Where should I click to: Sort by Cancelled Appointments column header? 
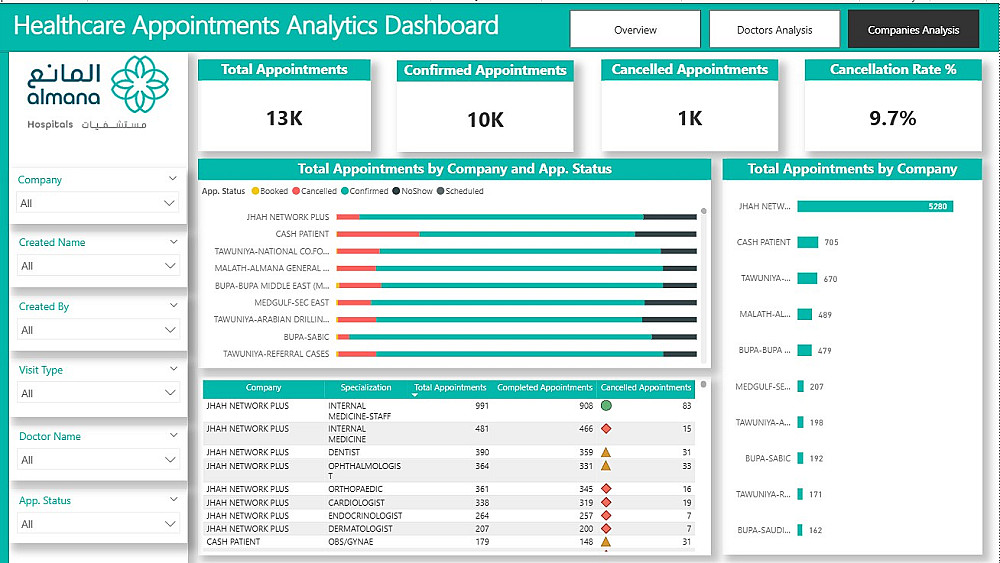click(x=645, y=388)
